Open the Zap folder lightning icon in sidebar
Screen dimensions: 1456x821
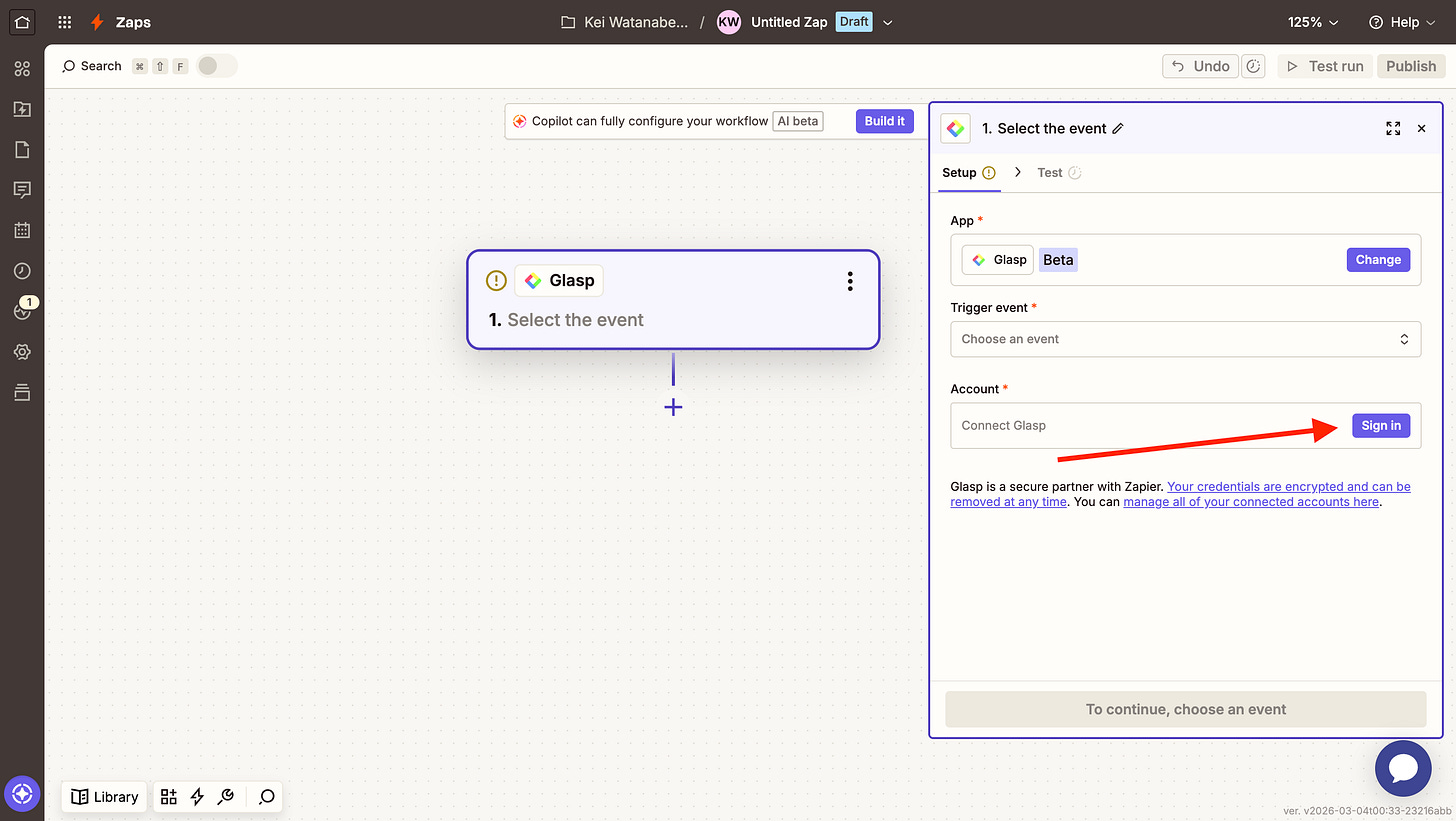tap(22, 109)
